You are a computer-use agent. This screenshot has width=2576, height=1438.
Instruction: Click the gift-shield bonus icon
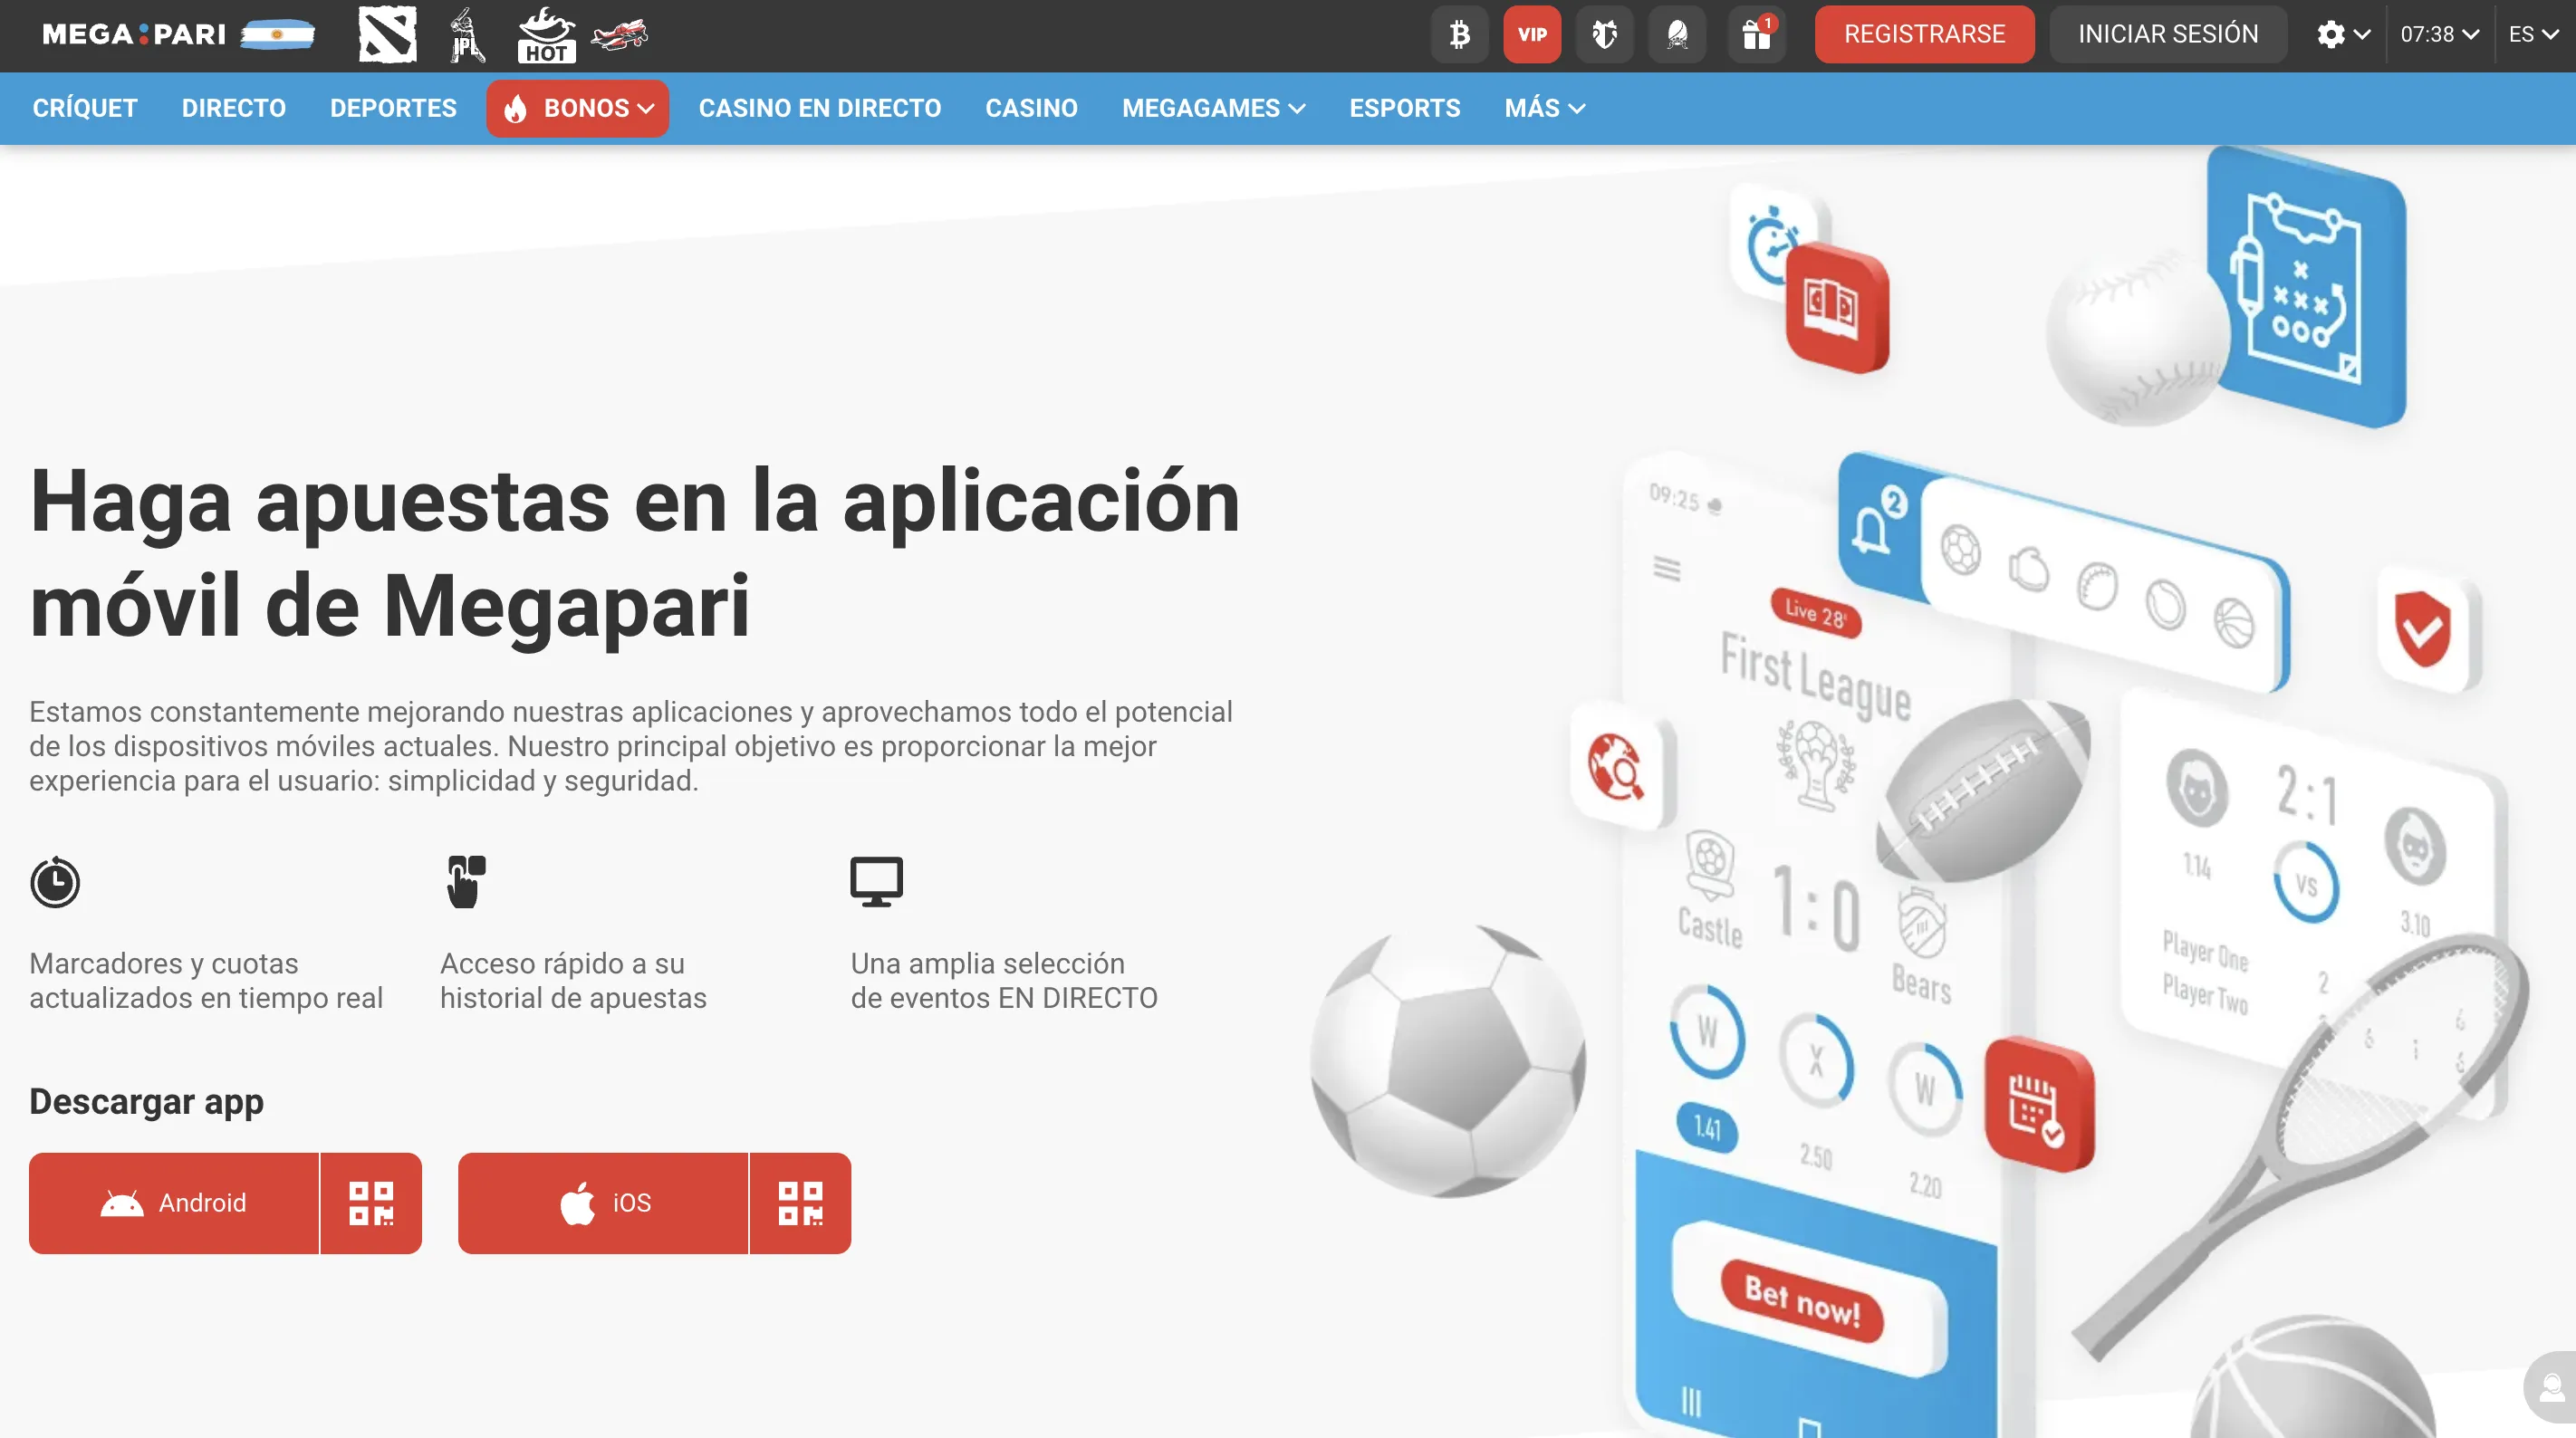1605,34
